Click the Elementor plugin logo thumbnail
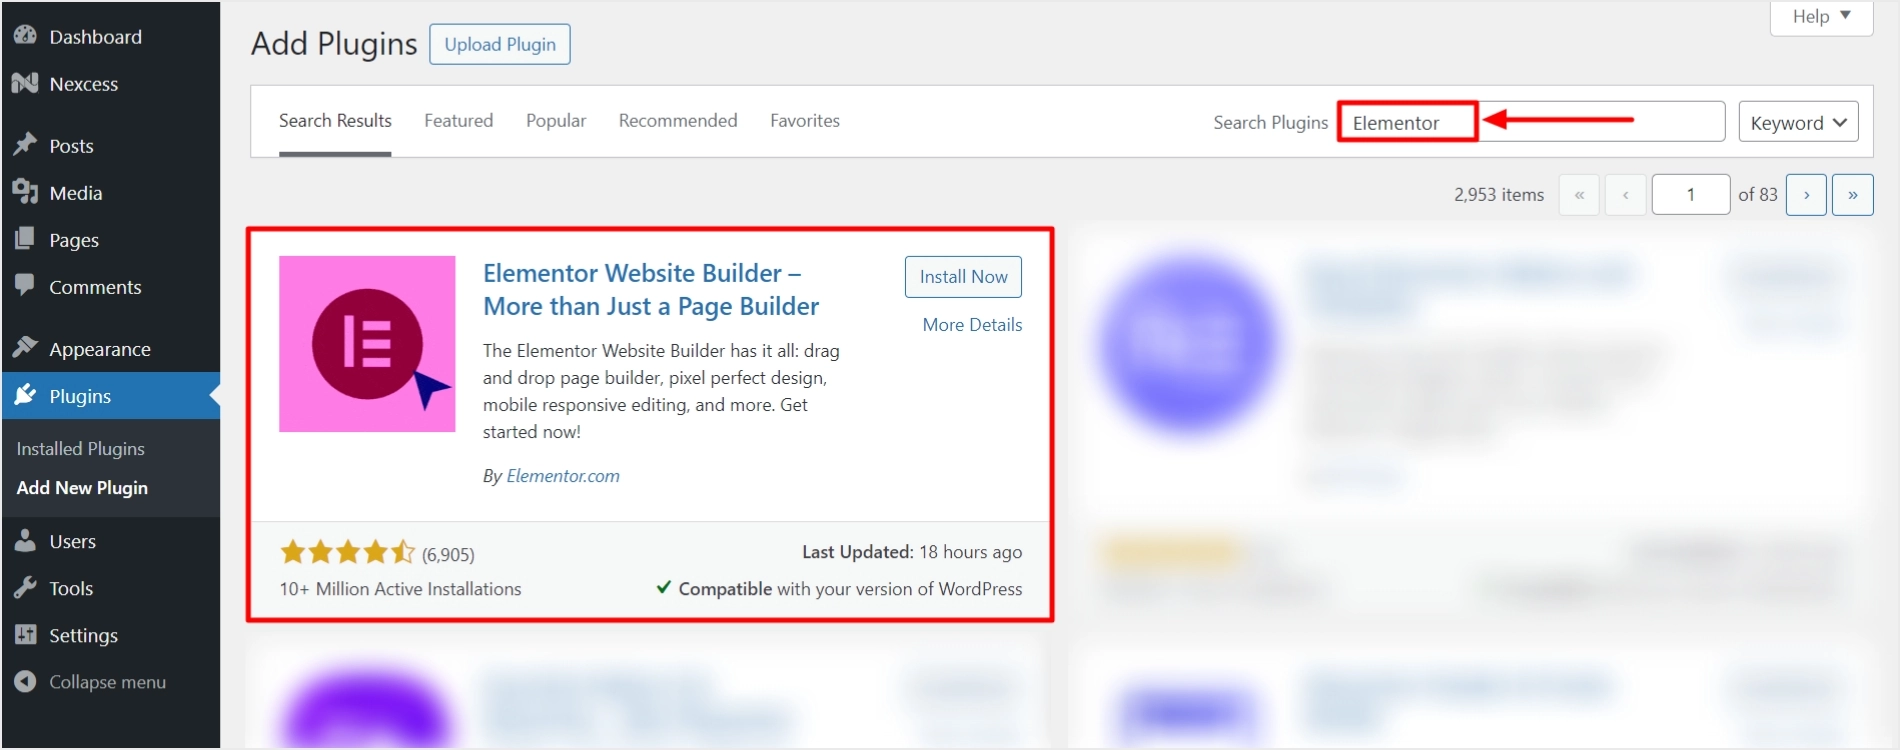Image resolution: width=1900 pixels, height=750 pixels. [367, 344]
